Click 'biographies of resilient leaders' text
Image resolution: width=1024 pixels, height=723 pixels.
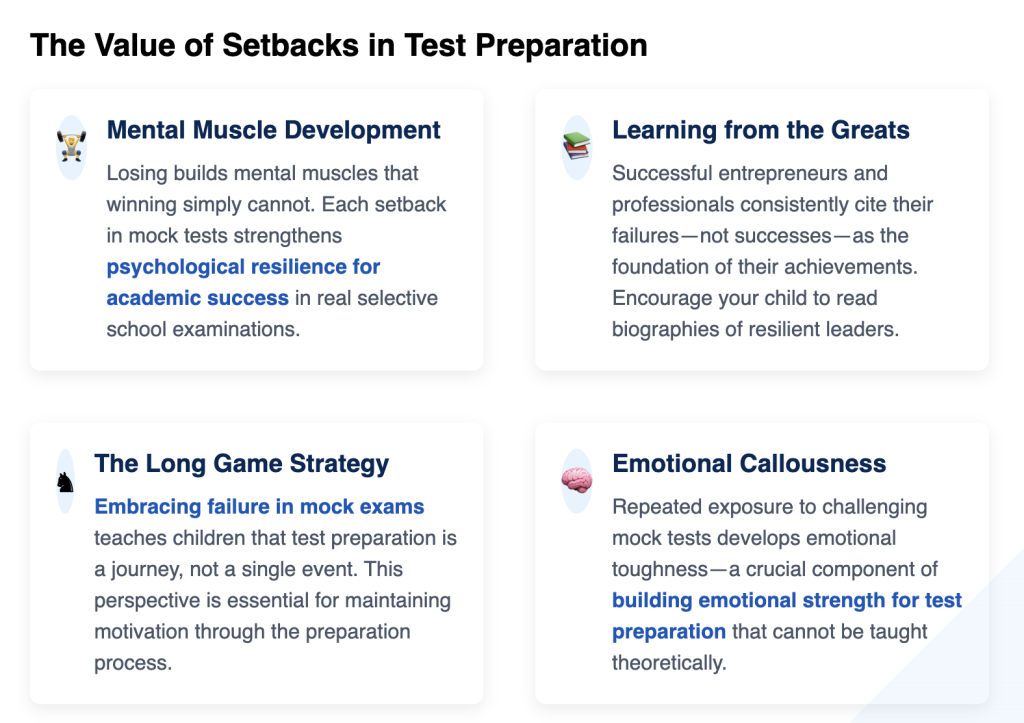pos(755,329)
